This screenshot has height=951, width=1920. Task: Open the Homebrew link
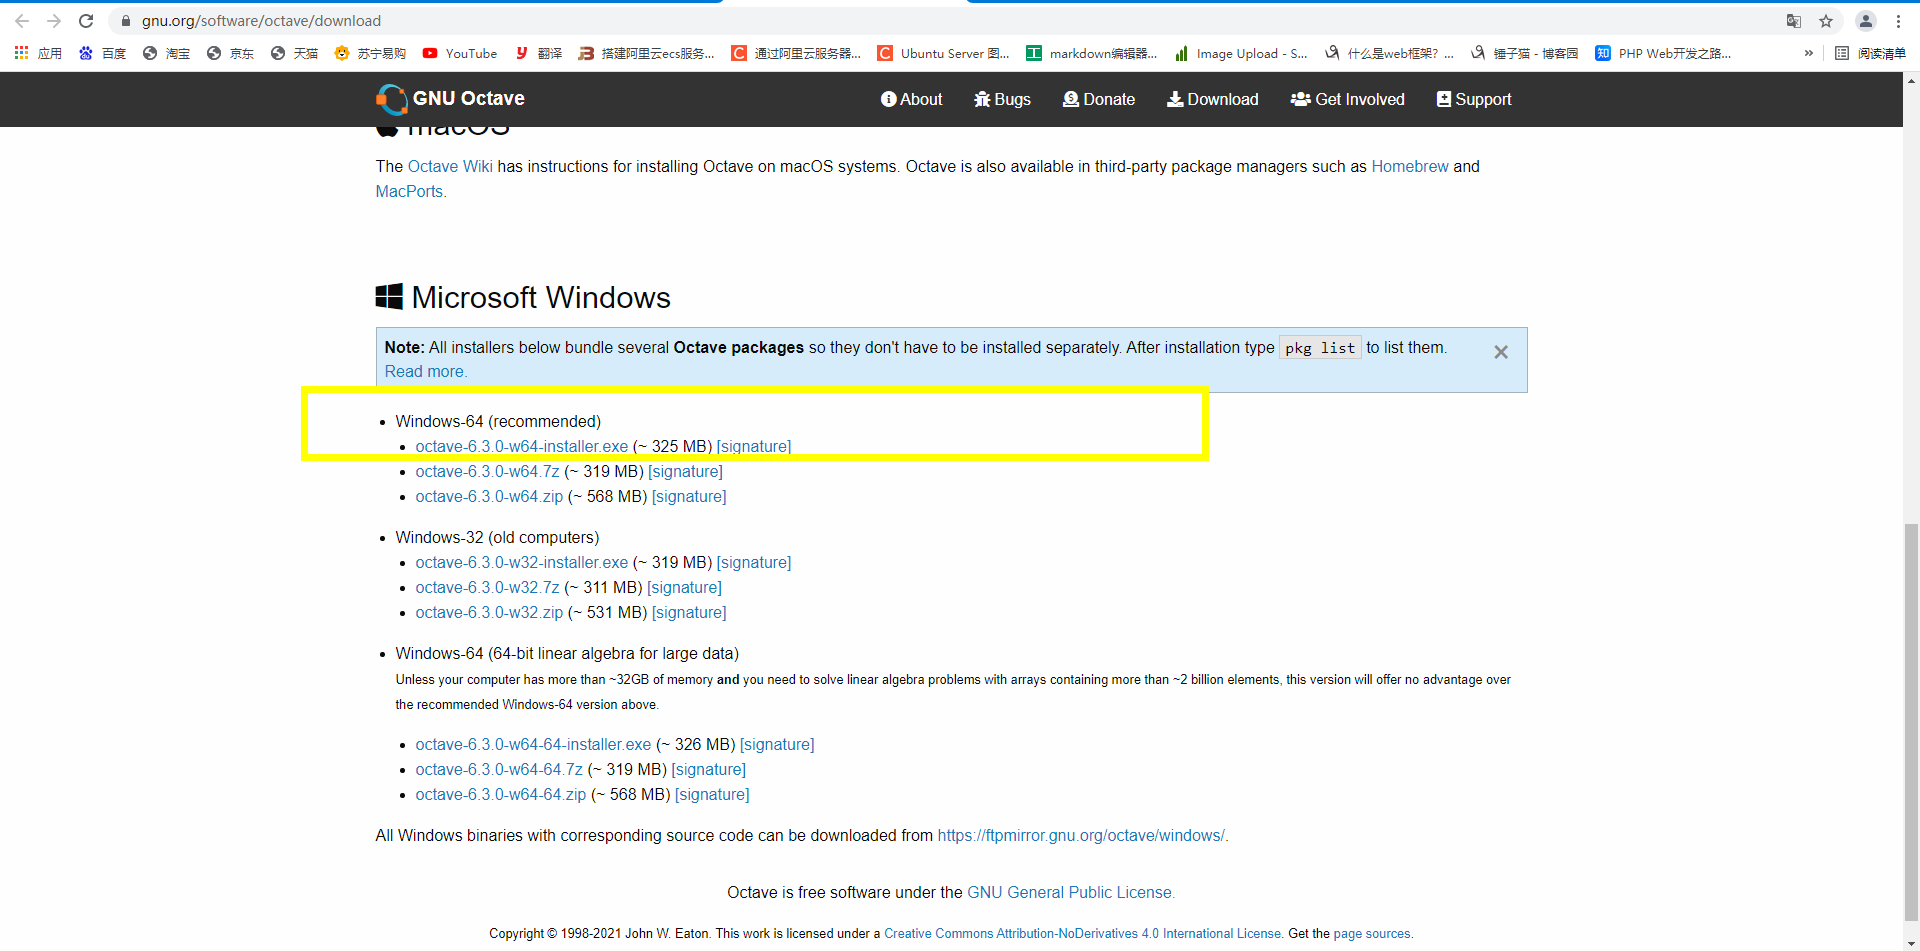[x=1410, y=166]
